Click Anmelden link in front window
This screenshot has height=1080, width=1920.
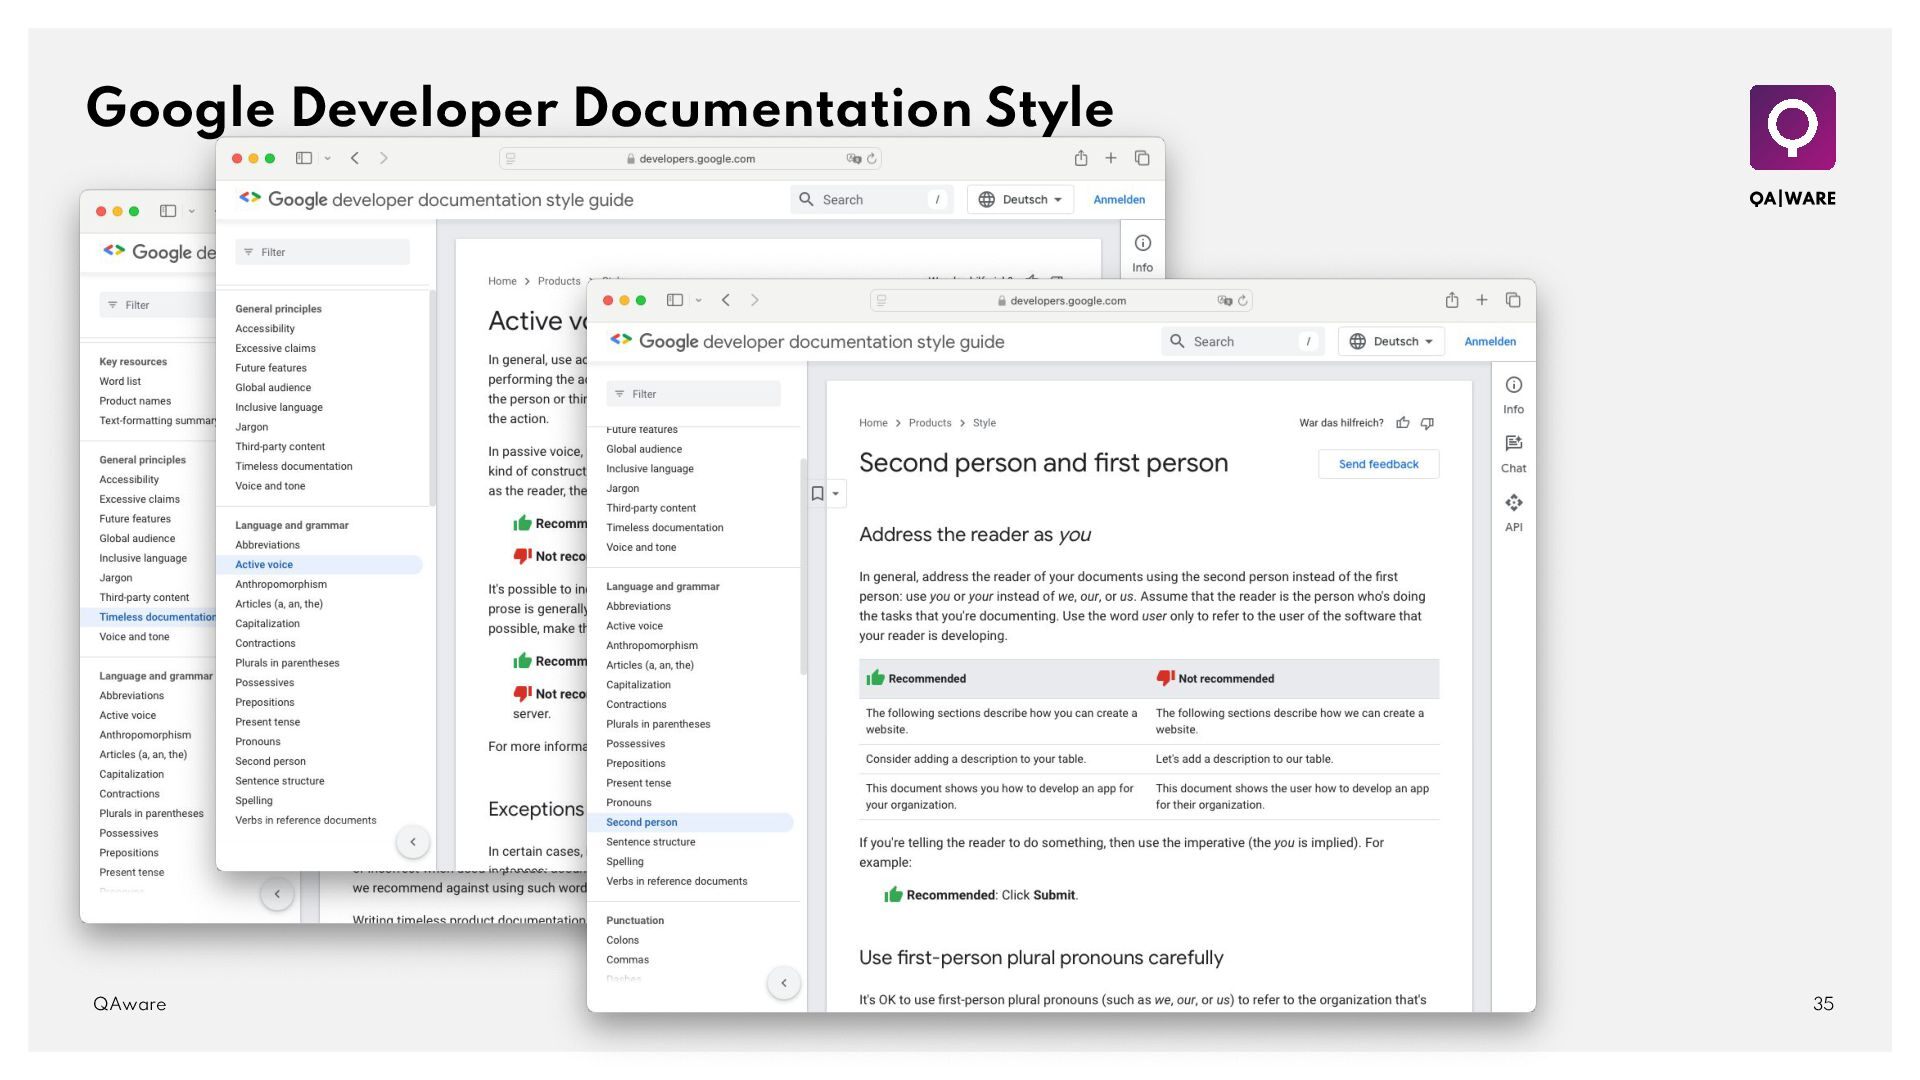tap(1490, 342)
